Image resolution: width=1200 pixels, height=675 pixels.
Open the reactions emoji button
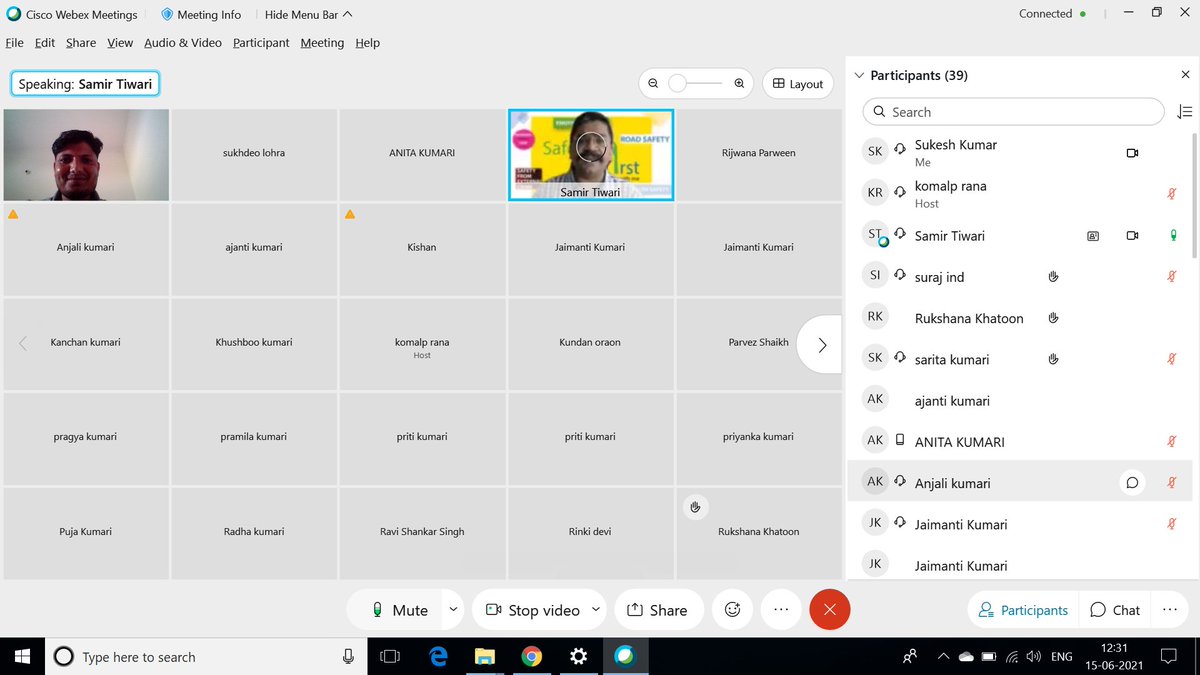(x=733, y=609)
